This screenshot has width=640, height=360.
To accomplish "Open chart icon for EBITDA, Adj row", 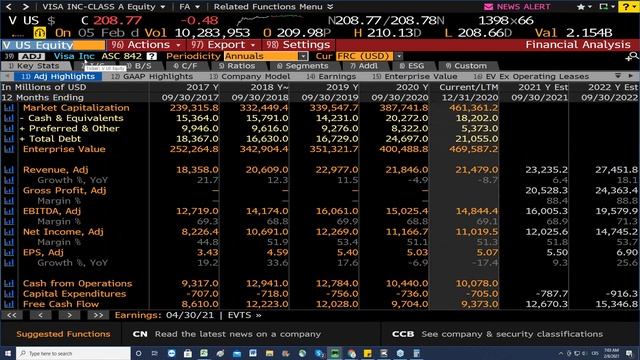I will point(9,211).
